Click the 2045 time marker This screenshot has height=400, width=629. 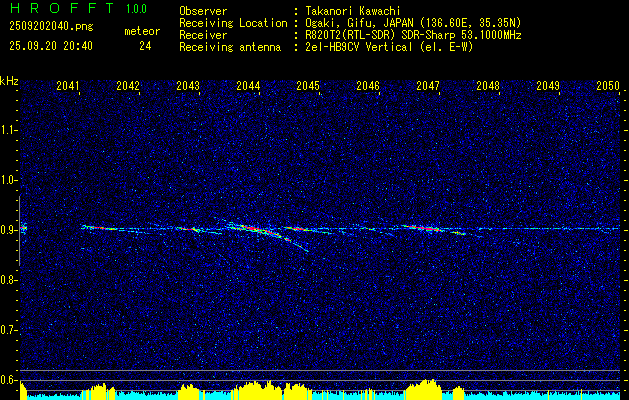click(308, 85)
